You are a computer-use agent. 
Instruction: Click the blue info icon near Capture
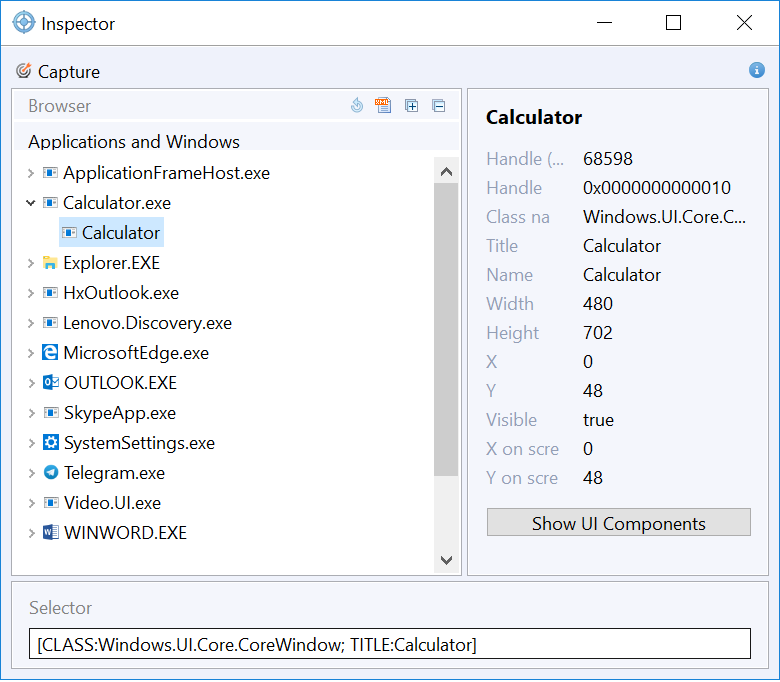[x=757, y=70]
